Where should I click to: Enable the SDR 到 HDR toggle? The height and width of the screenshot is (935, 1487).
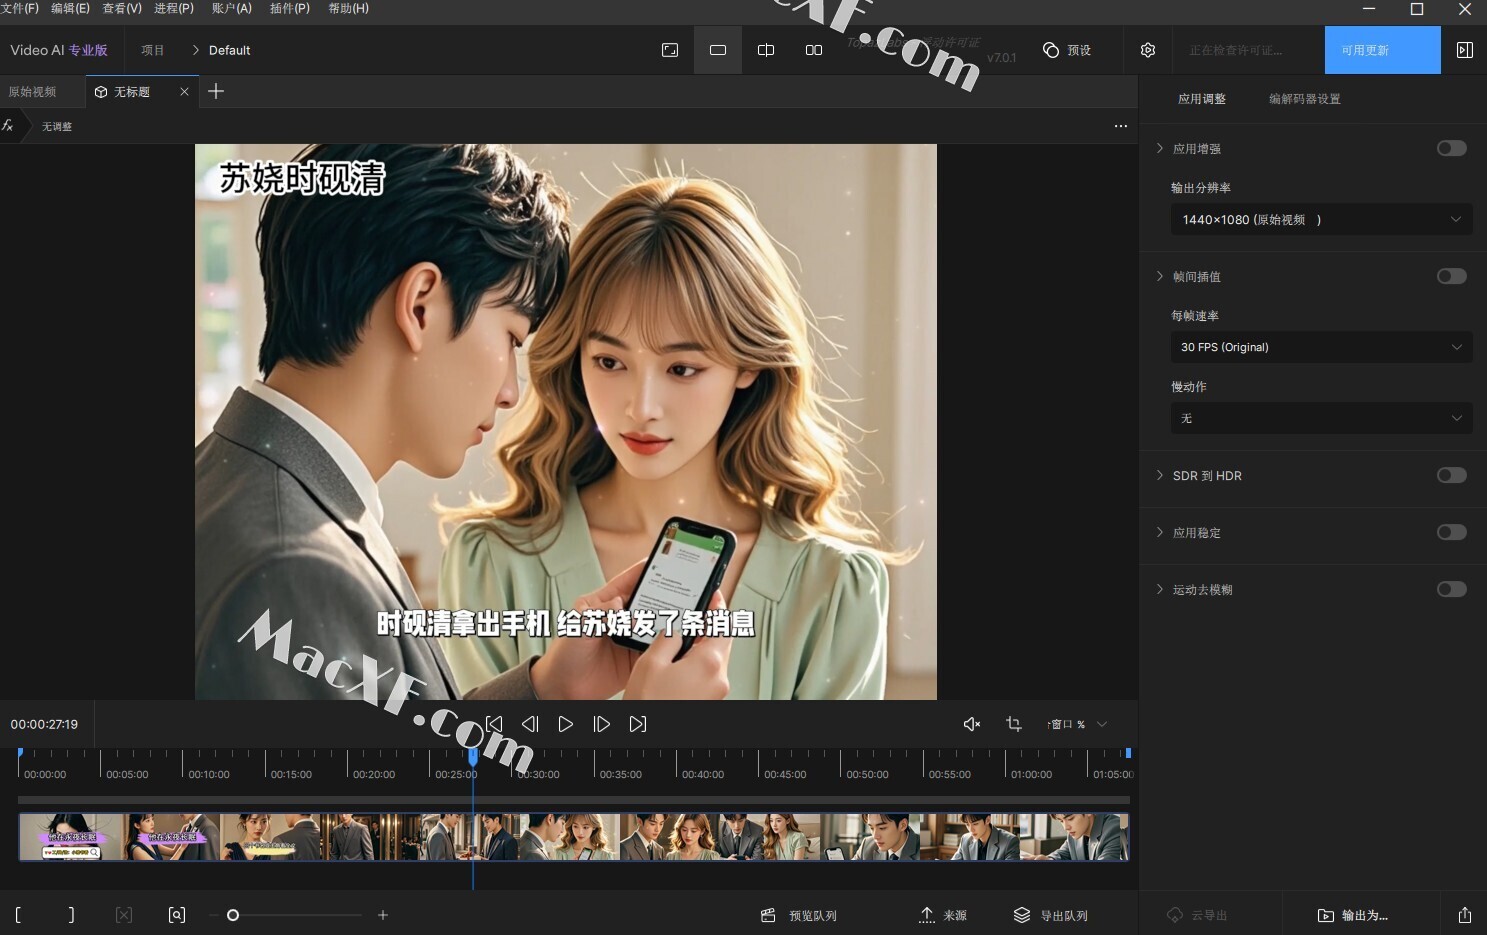pos(1452,475)
